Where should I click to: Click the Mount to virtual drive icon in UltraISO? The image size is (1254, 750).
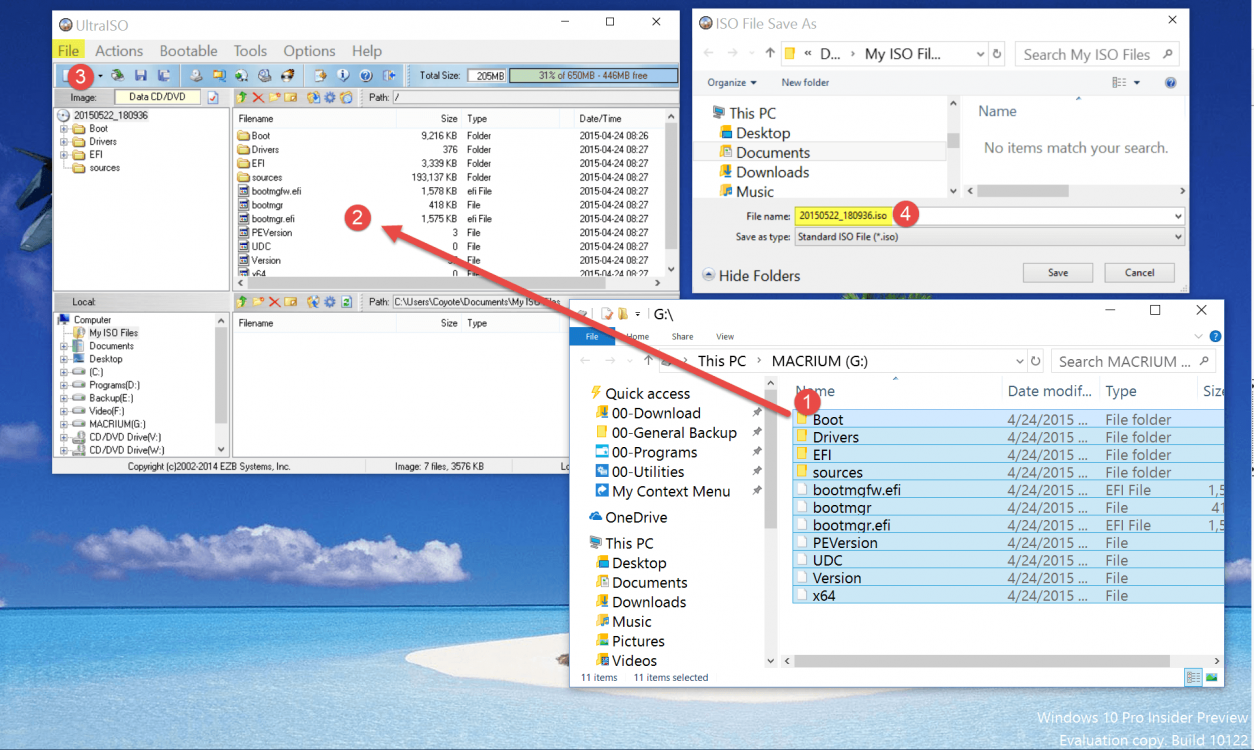point(265,75)
